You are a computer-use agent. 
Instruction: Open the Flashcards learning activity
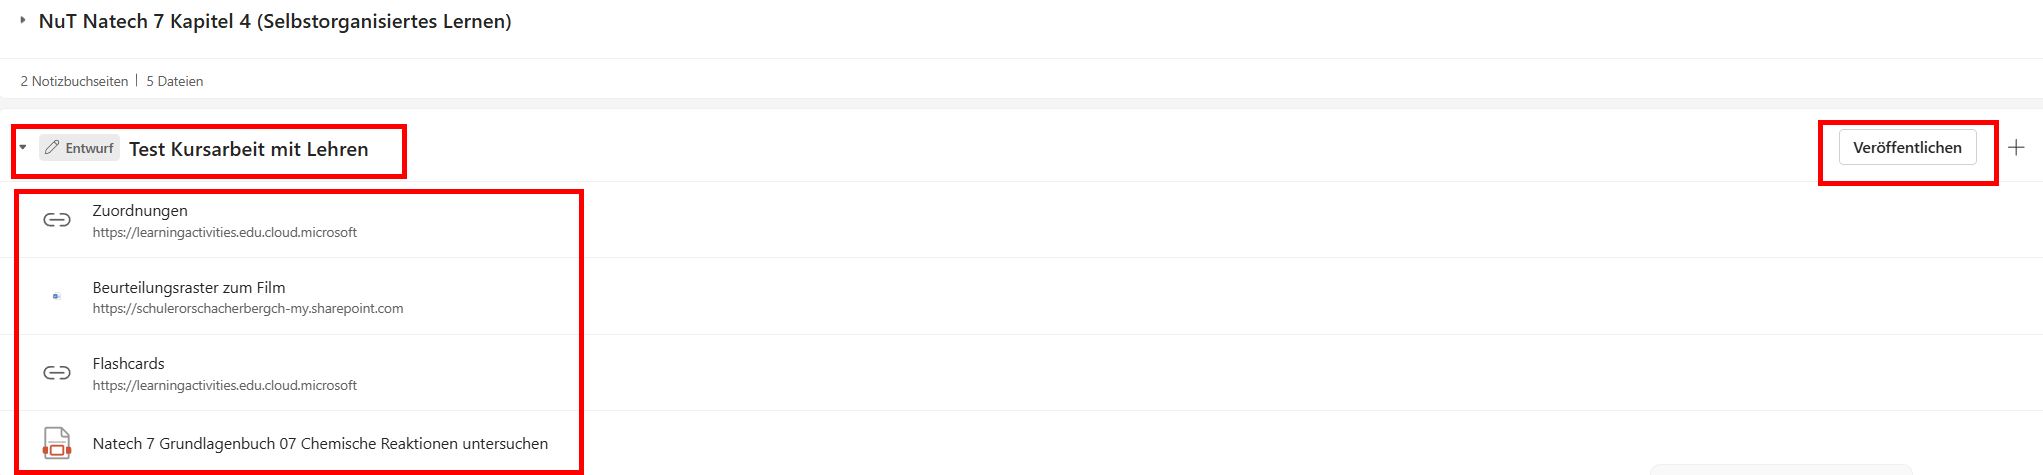(x=128, y=364)
